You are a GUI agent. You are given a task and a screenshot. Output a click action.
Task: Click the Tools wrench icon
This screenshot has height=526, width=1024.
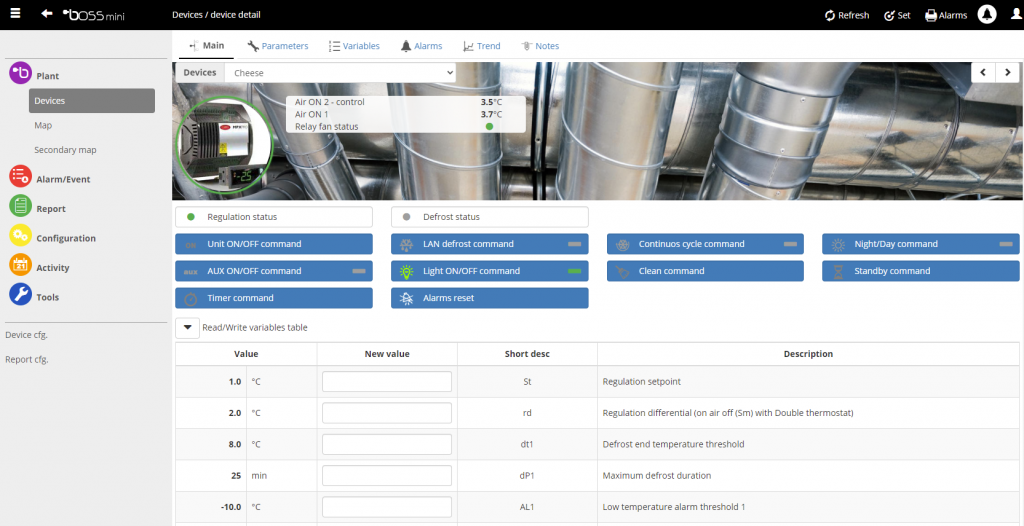point(20,295)
